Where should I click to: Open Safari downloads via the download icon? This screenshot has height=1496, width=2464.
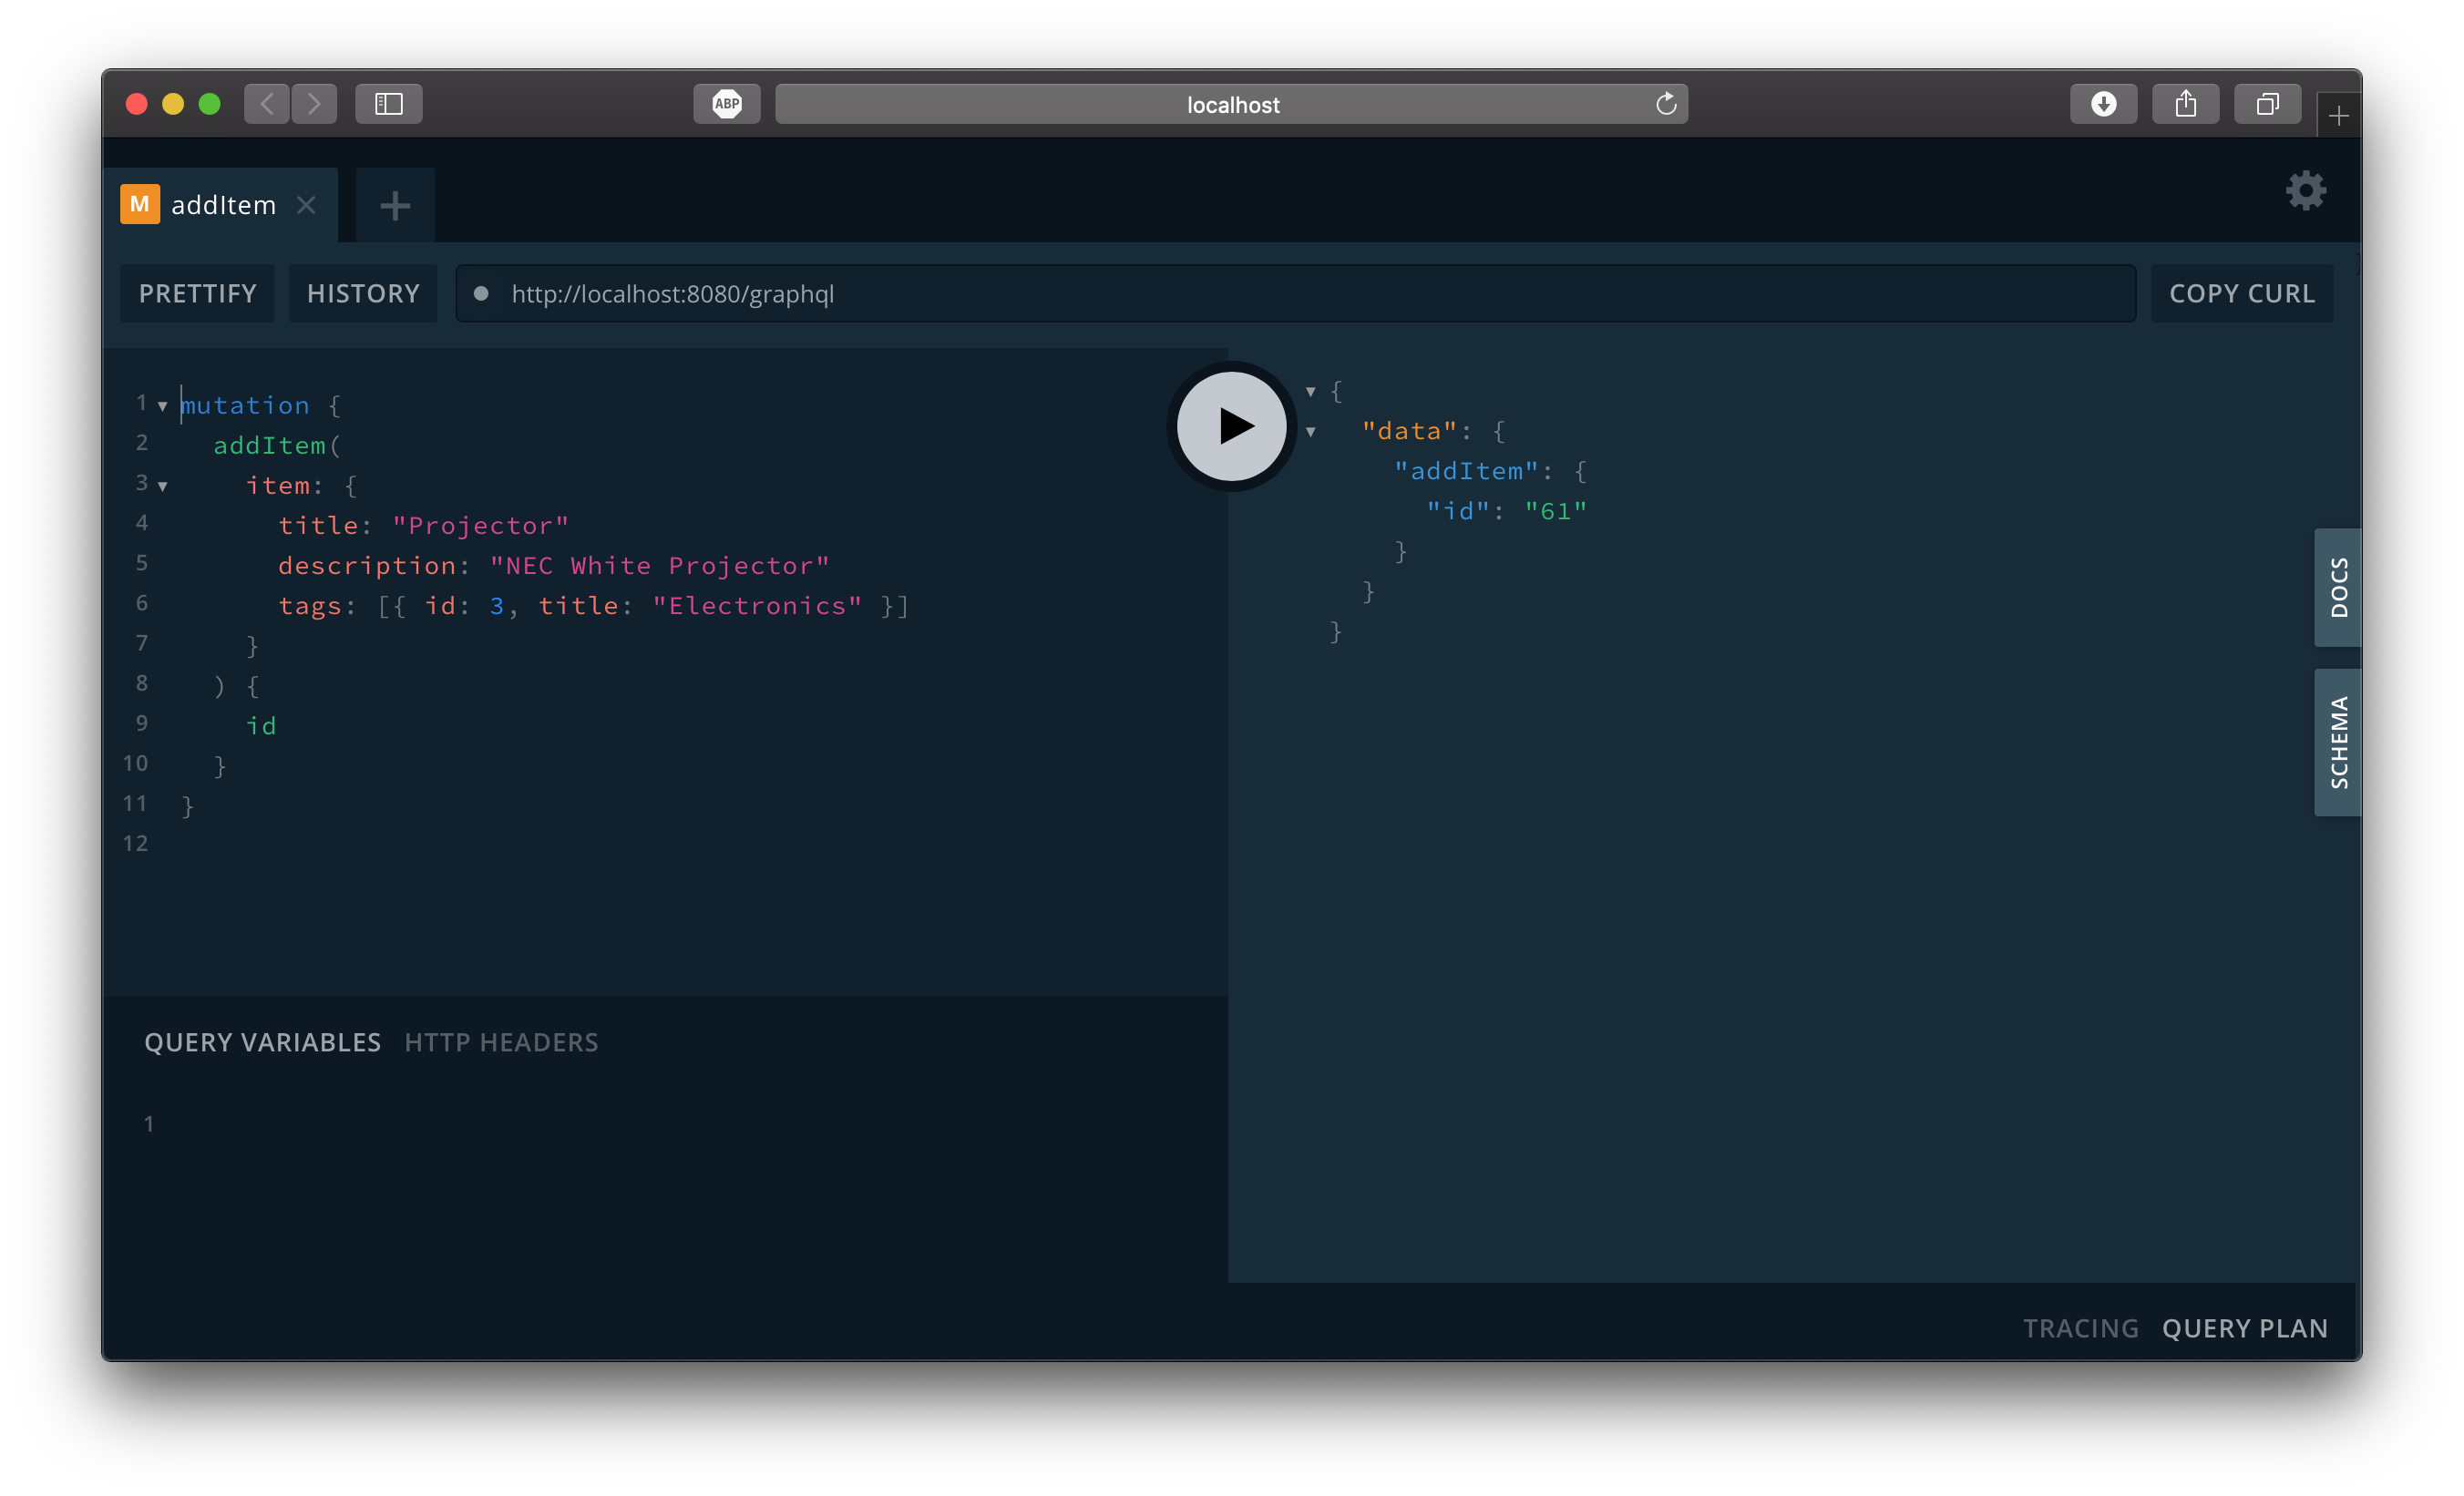[x=2104, y=103]
